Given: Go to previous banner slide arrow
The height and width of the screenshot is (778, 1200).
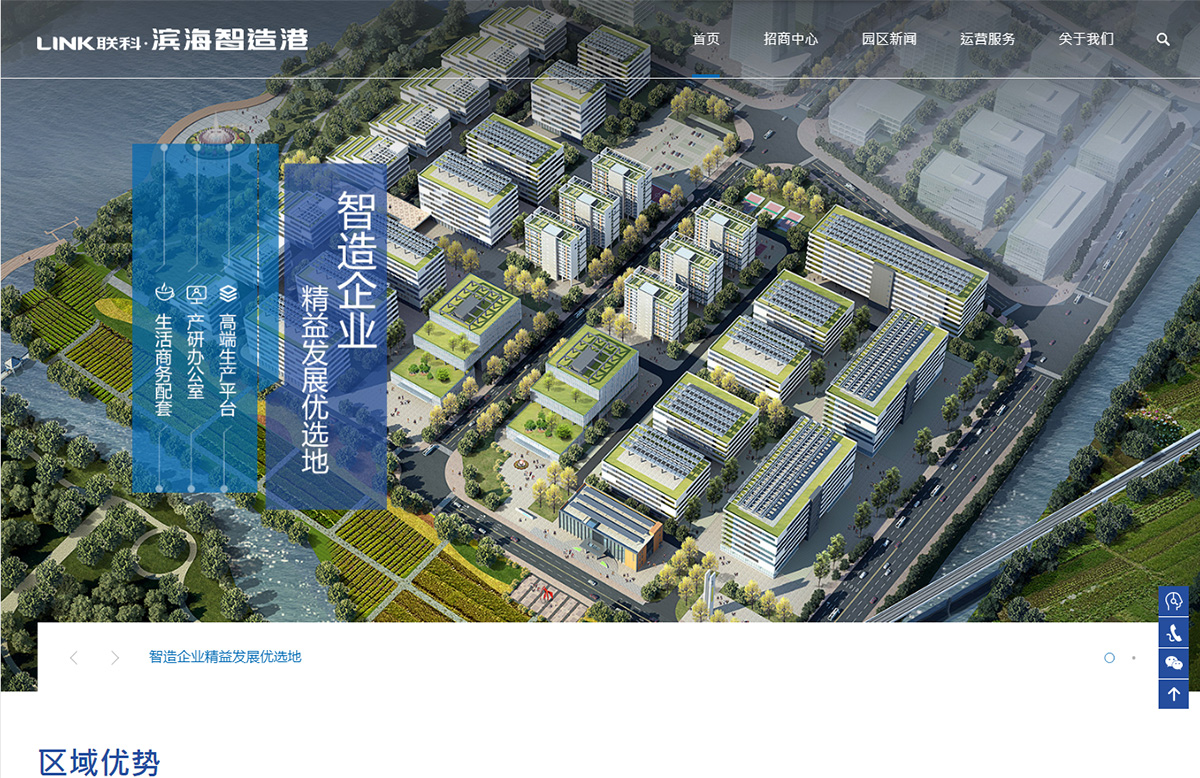Looking at the screenshot, I should tap(74, 657).
